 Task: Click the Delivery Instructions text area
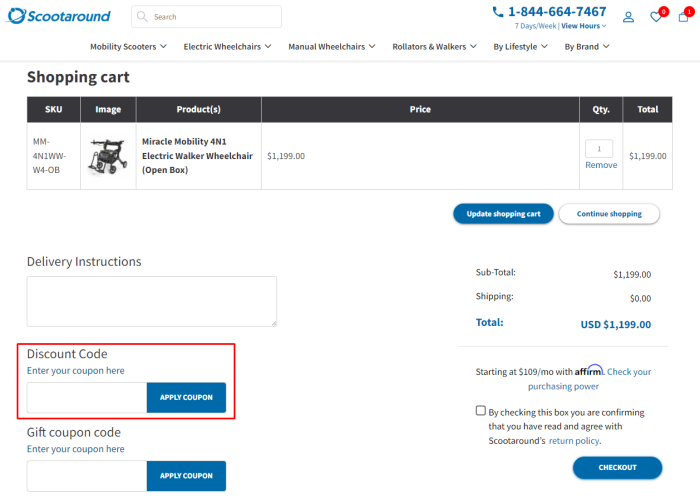(152, 301)
